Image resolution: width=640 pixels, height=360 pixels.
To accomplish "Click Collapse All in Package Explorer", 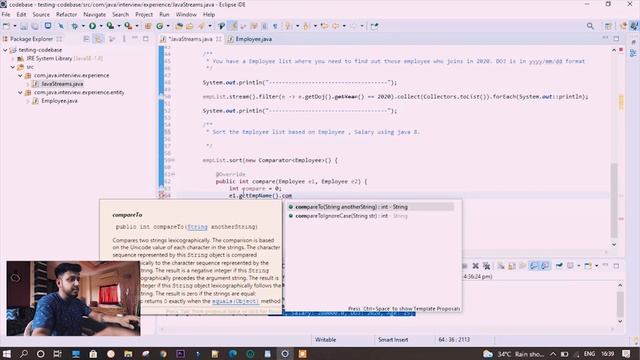I will [x=86, y=39].
